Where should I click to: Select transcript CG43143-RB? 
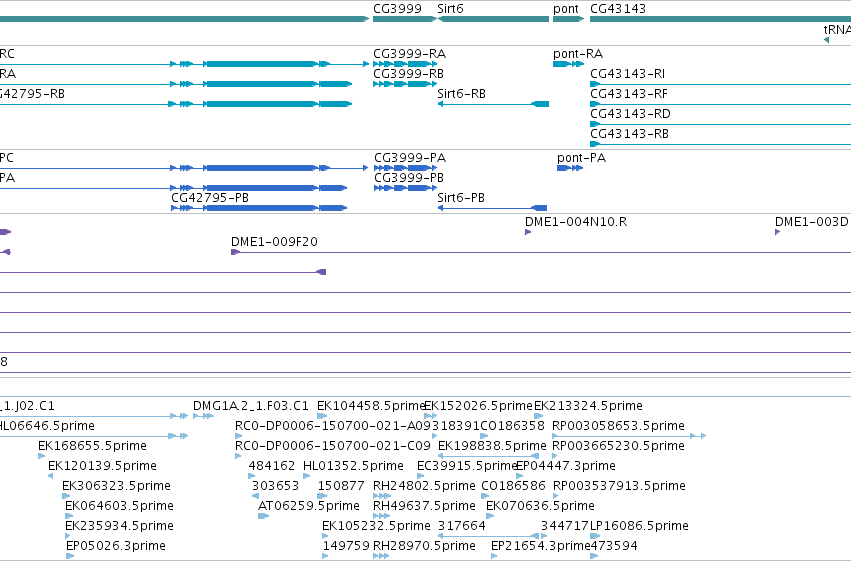pyautogui.click(x=630, y=134)
